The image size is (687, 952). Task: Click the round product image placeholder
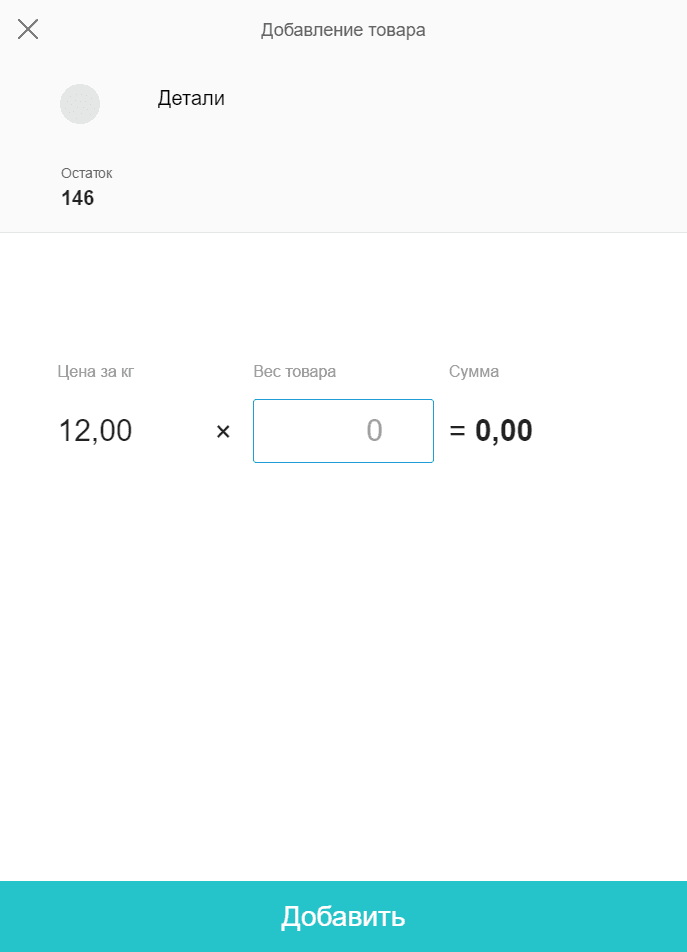click(80, 104)
